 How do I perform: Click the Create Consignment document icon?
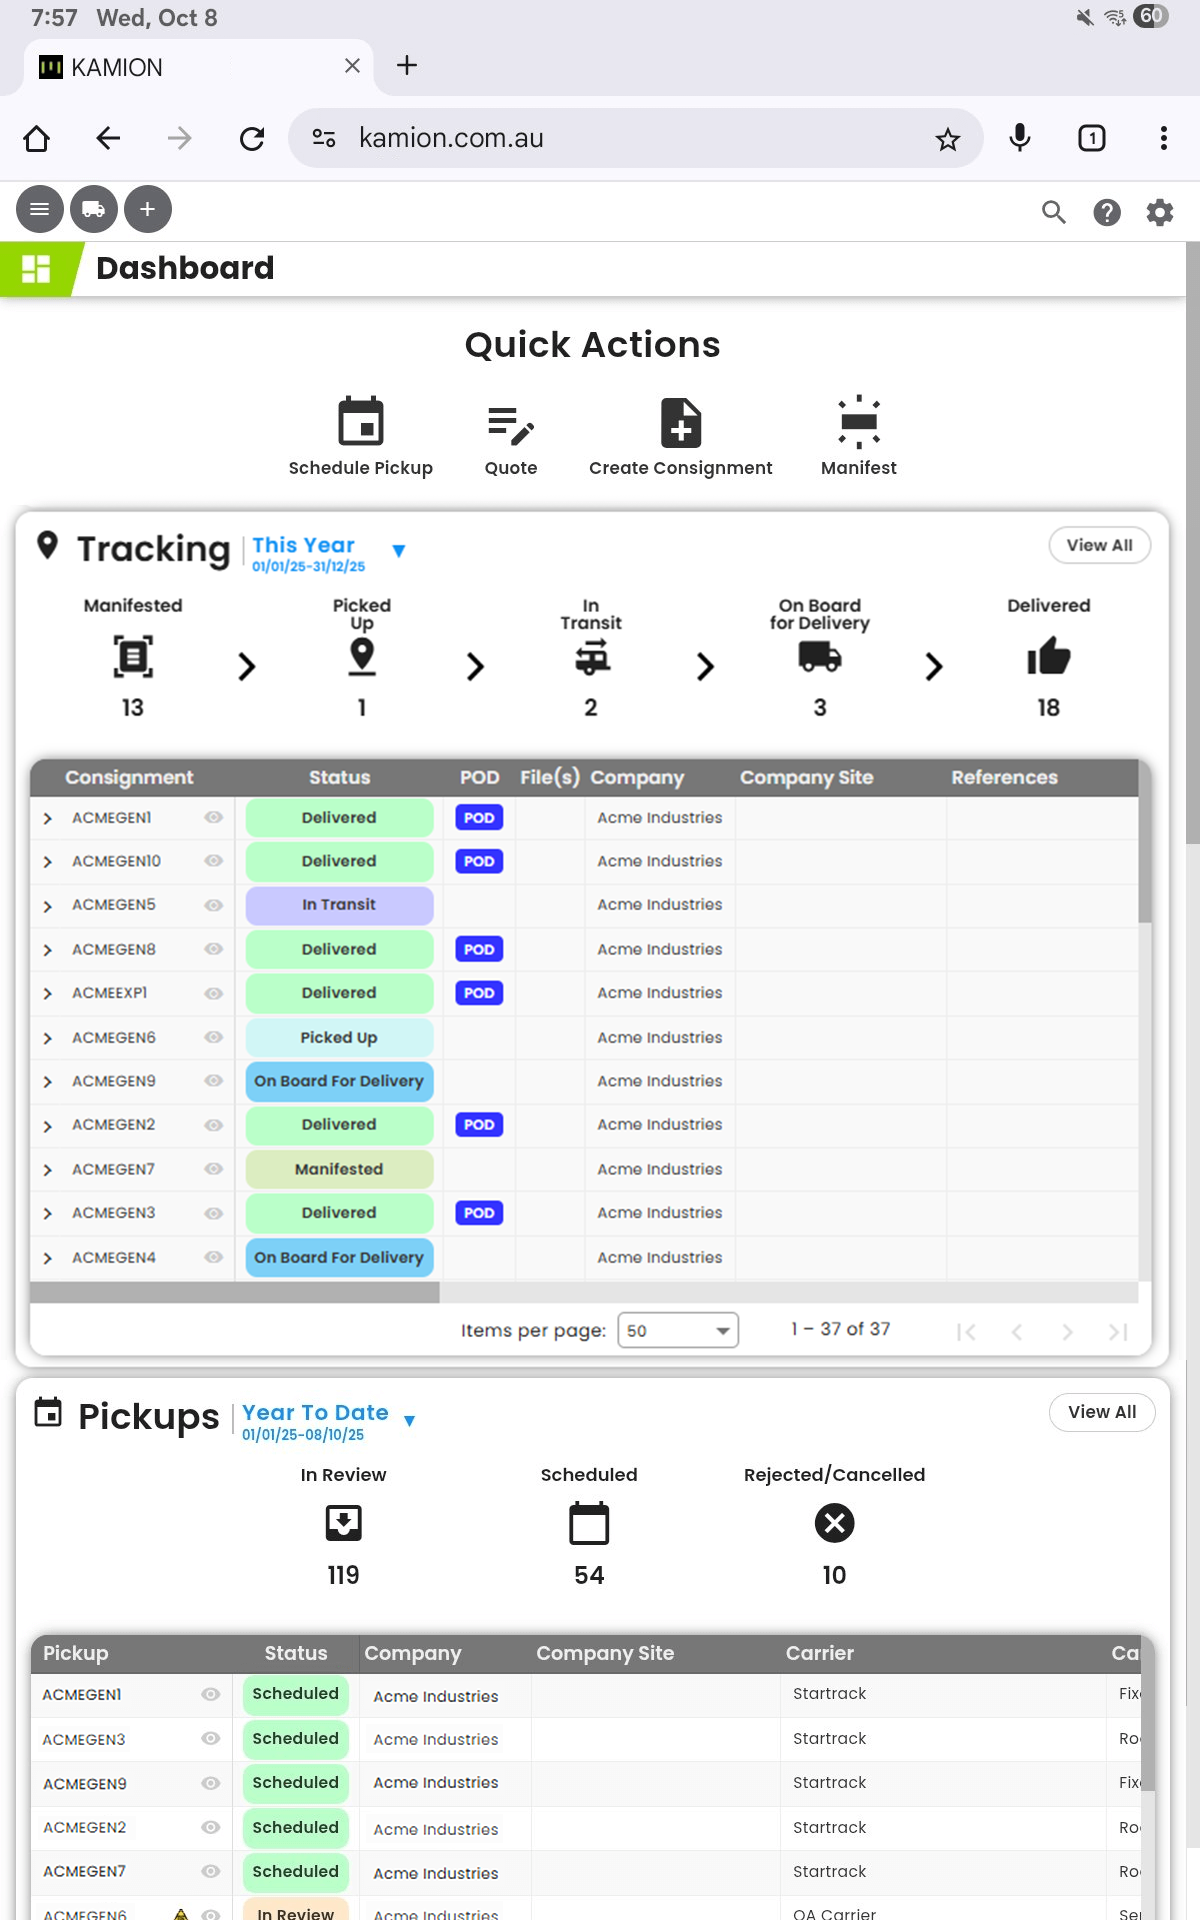click(x=680, y=422)
